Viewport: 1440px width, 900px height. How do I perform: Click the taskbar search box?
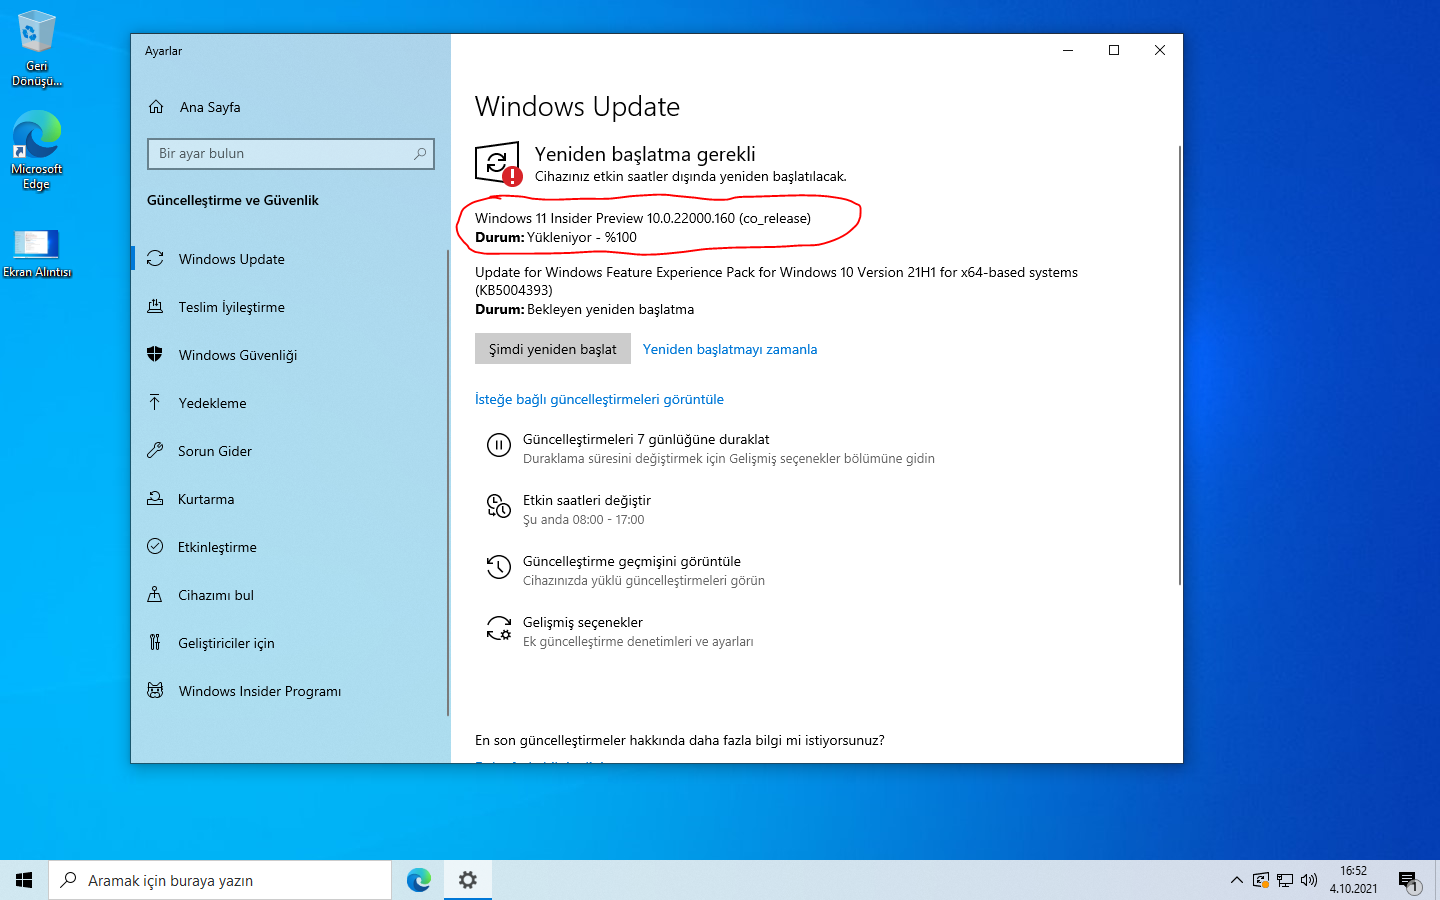220,880
